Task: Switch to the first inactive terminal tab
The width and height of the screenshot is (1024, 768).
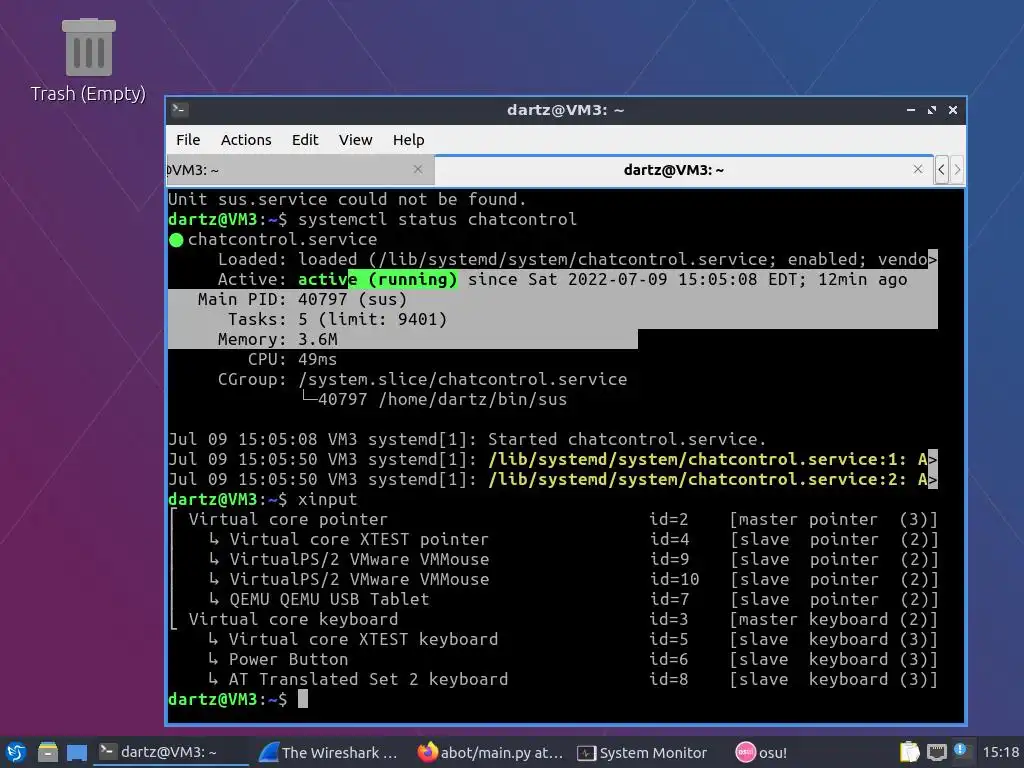Action: (300, 170)
